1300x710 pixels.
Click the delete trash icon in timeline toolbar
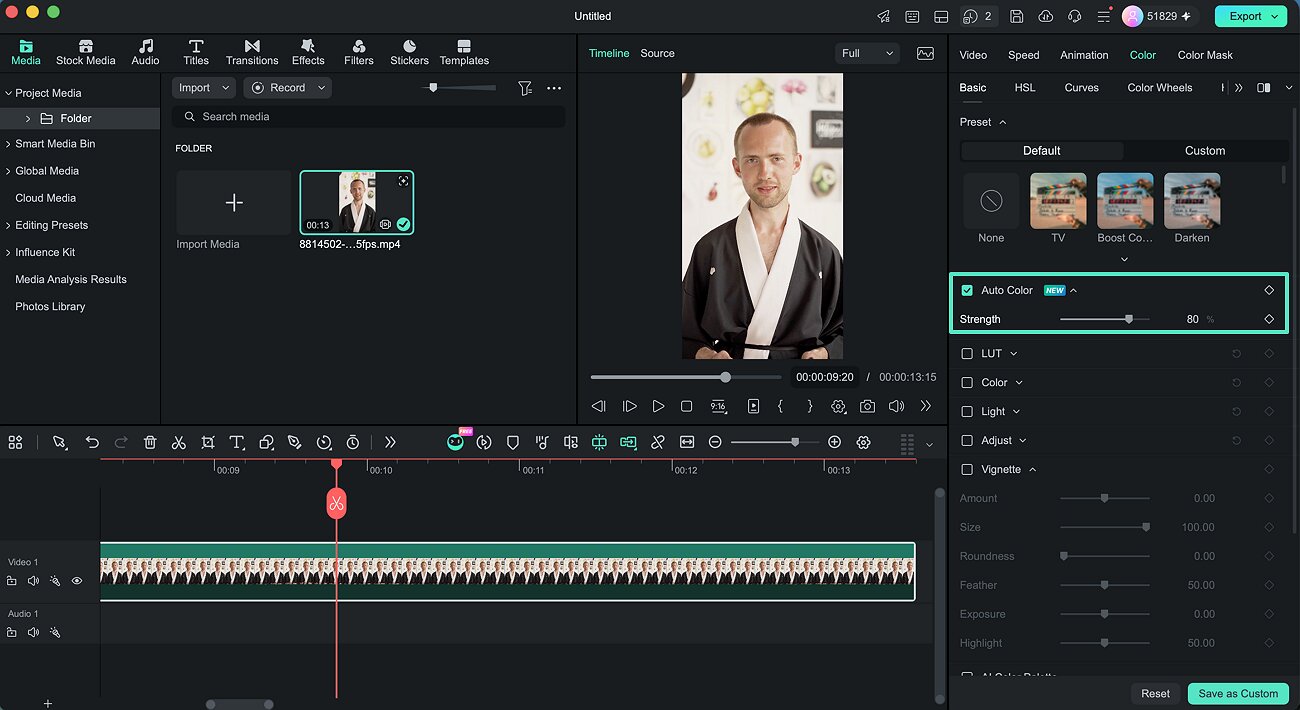pyautogui.click(x=150, y=442)
